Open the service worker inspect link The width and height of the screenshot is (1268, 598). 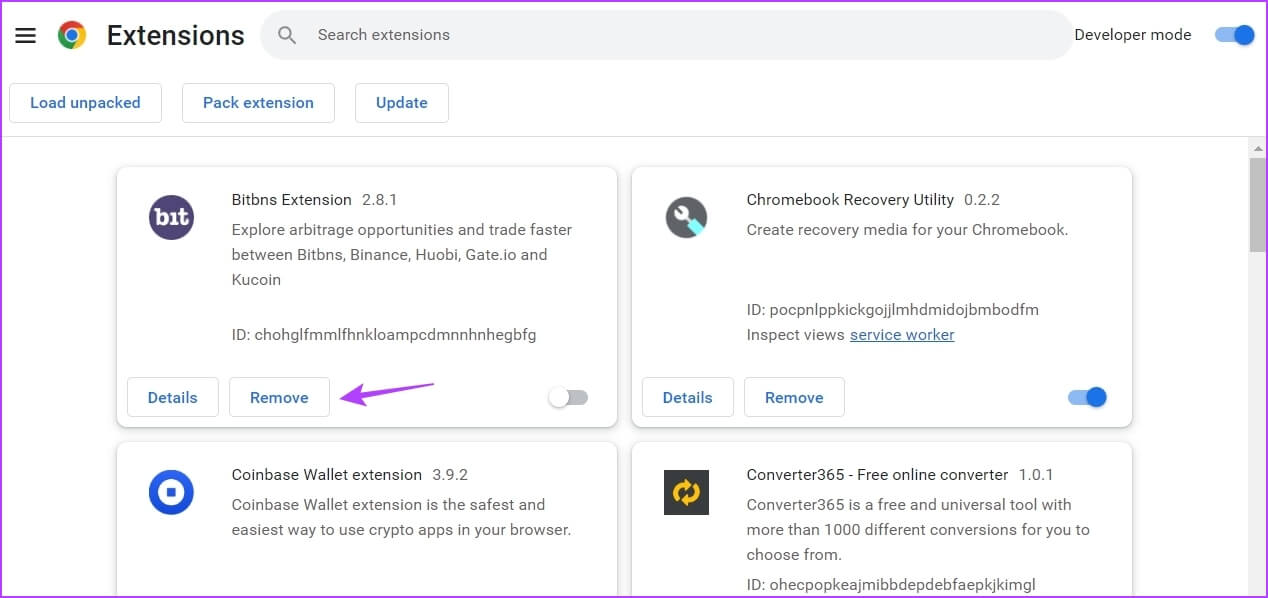(x=902, y=335)
